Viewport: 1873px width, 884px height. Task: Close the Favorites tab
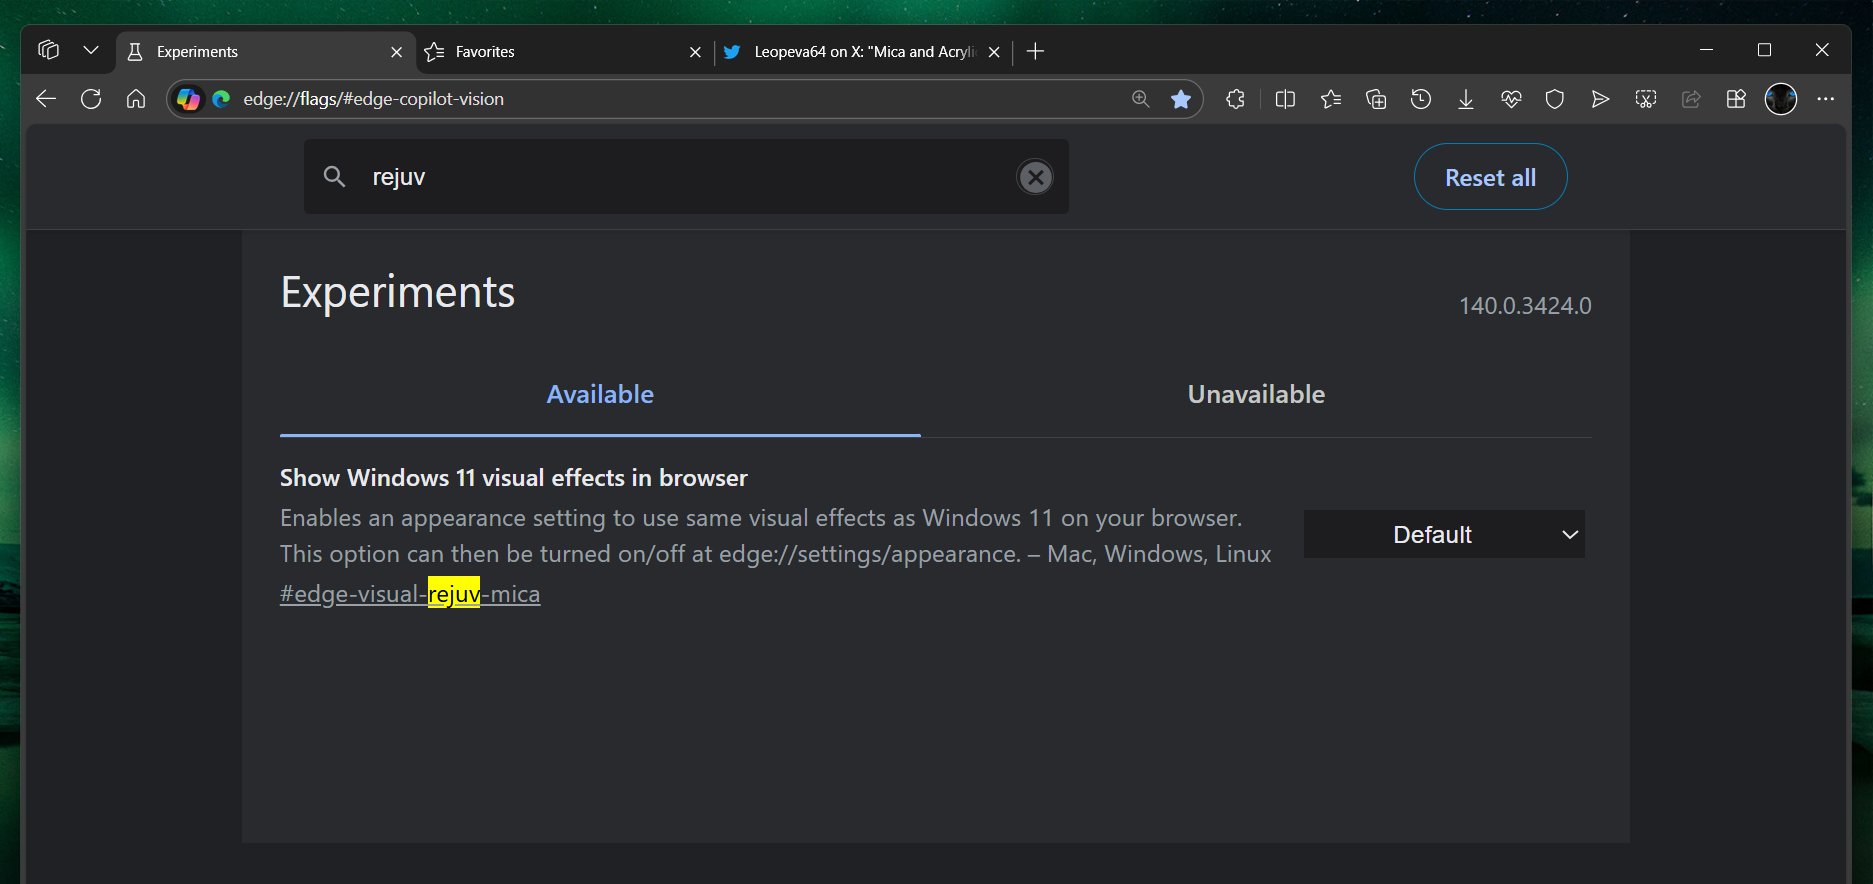click(695, 52)
